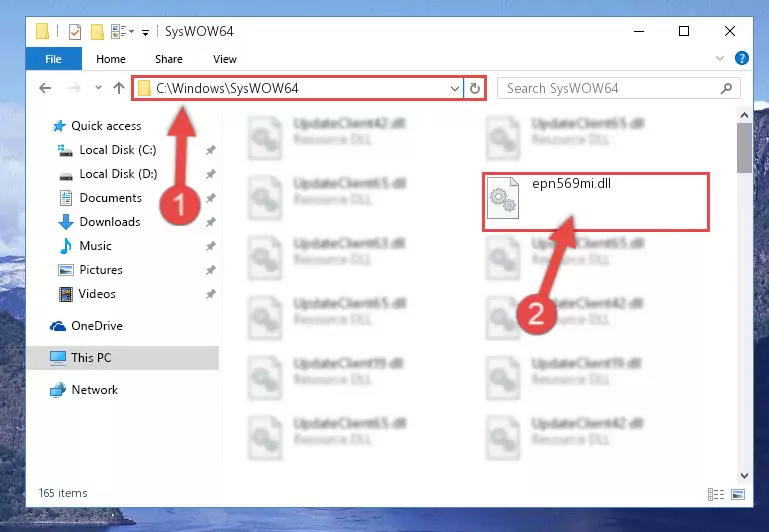769x532 pixels.
Task: Open Pictures in the sidebar
Action: (101, 270)
